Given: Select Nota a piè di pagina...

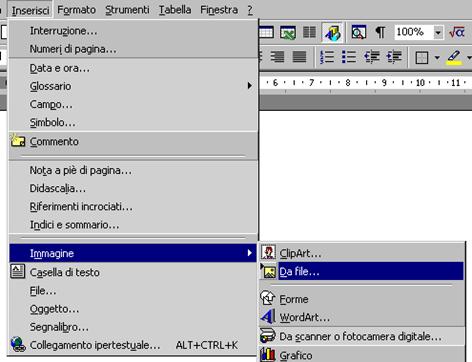Looking at the screenshot, I should (x=133, y=171).
